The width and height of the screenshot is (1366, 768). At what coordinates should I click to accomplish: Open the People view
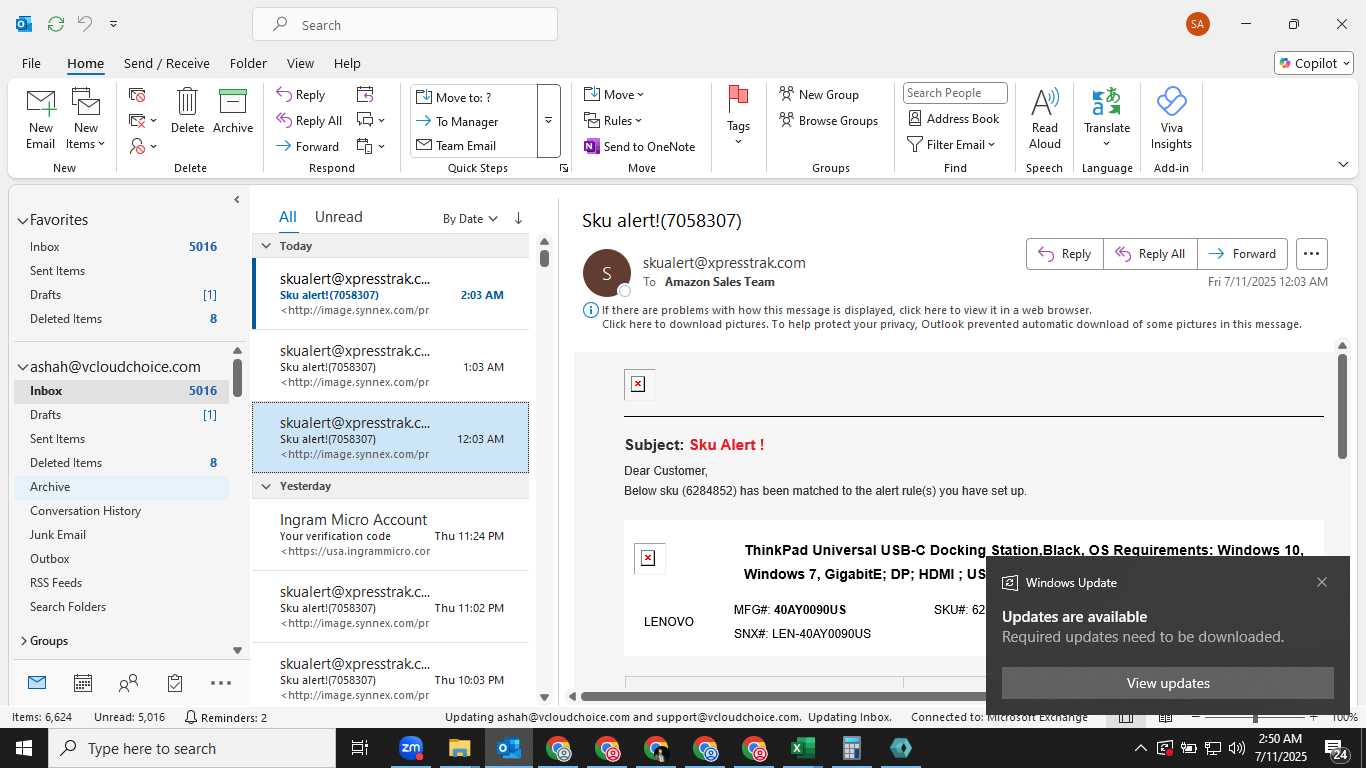pyautogui.click(x=128, y=683)
